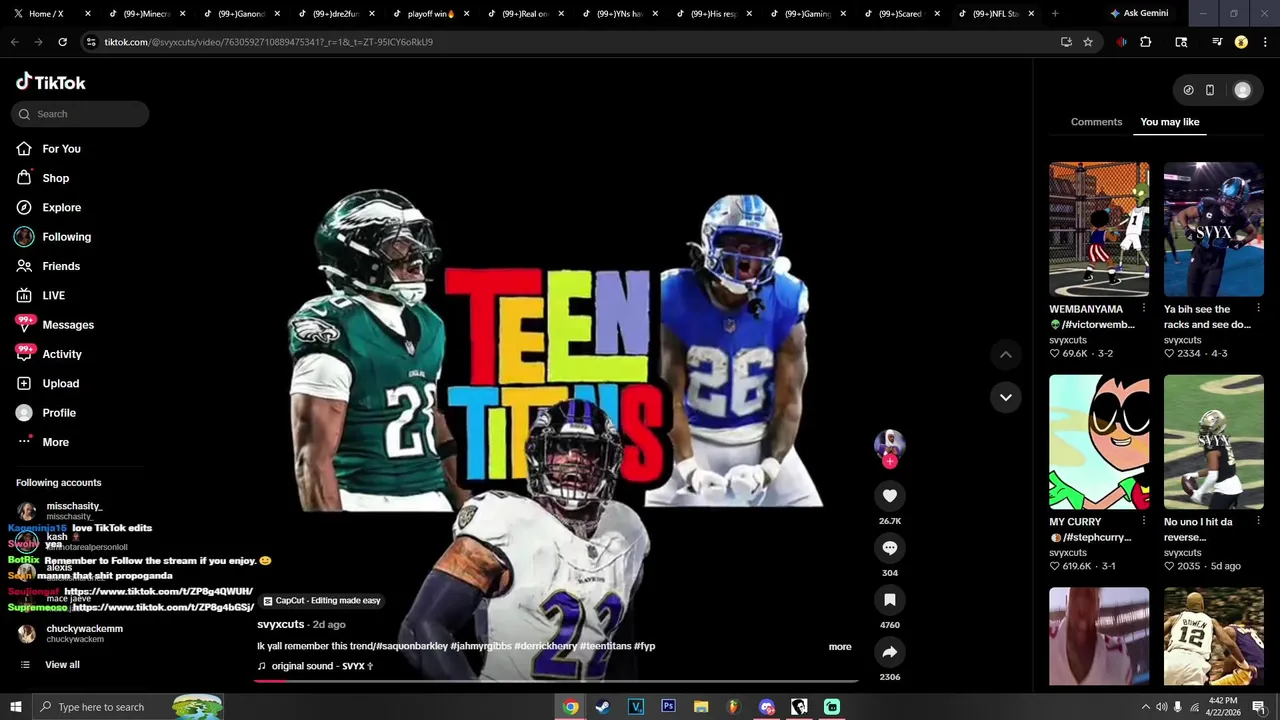
Task: Open svyxcuts creator name link
Action: [280, 624]
